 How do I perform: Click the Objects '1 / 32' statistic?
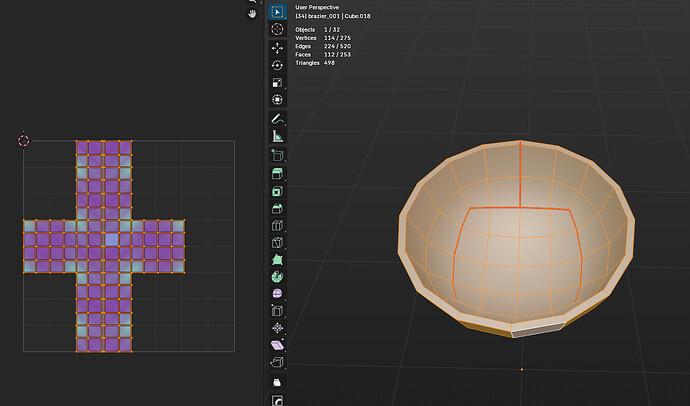tap(332, 29)
